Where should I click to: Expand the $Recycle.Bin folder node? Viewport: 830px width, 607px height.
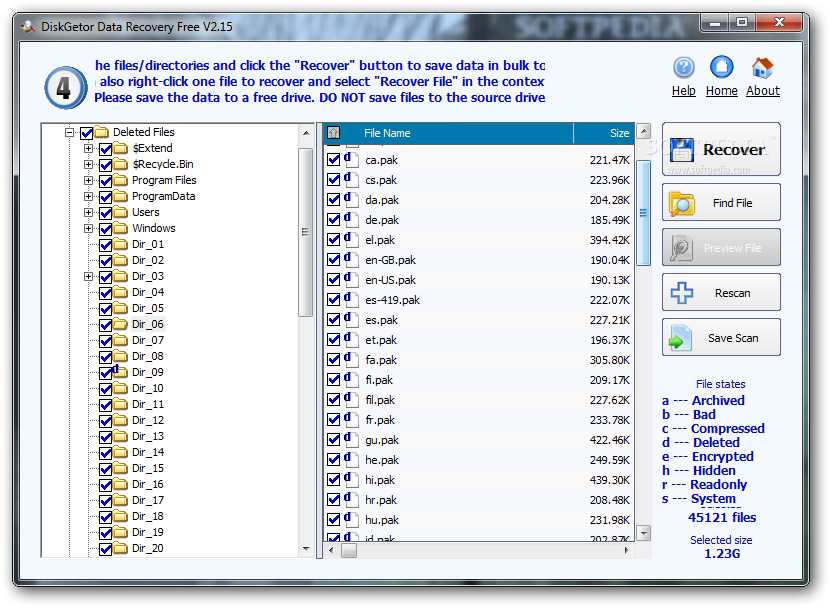pos(88,164)
